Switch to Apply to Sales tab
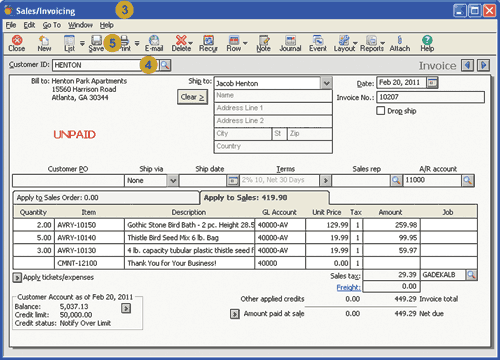Viewport: 500px width, 360px height. coord(264,198)
